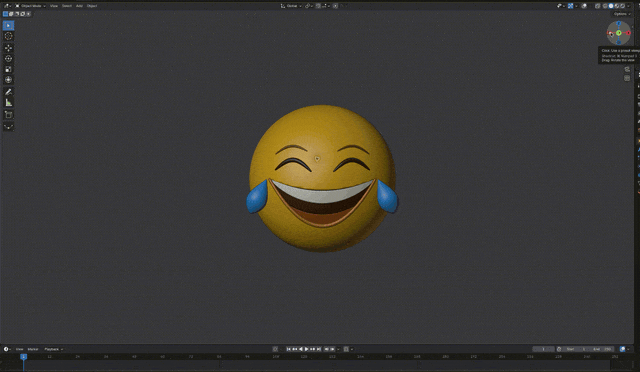Viewport: 640px width, 372px height.
Task: Play the animation forward
Action: 307,349
